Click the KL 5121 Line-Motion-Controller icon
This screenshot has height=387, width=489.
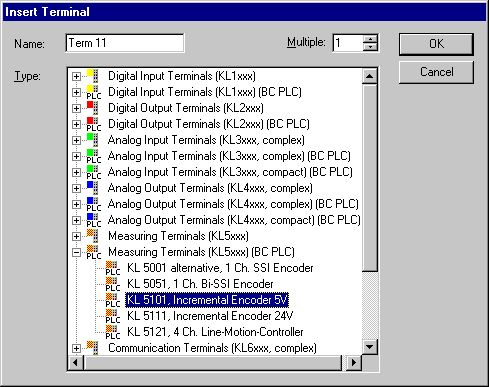click(x=113, y=332)
